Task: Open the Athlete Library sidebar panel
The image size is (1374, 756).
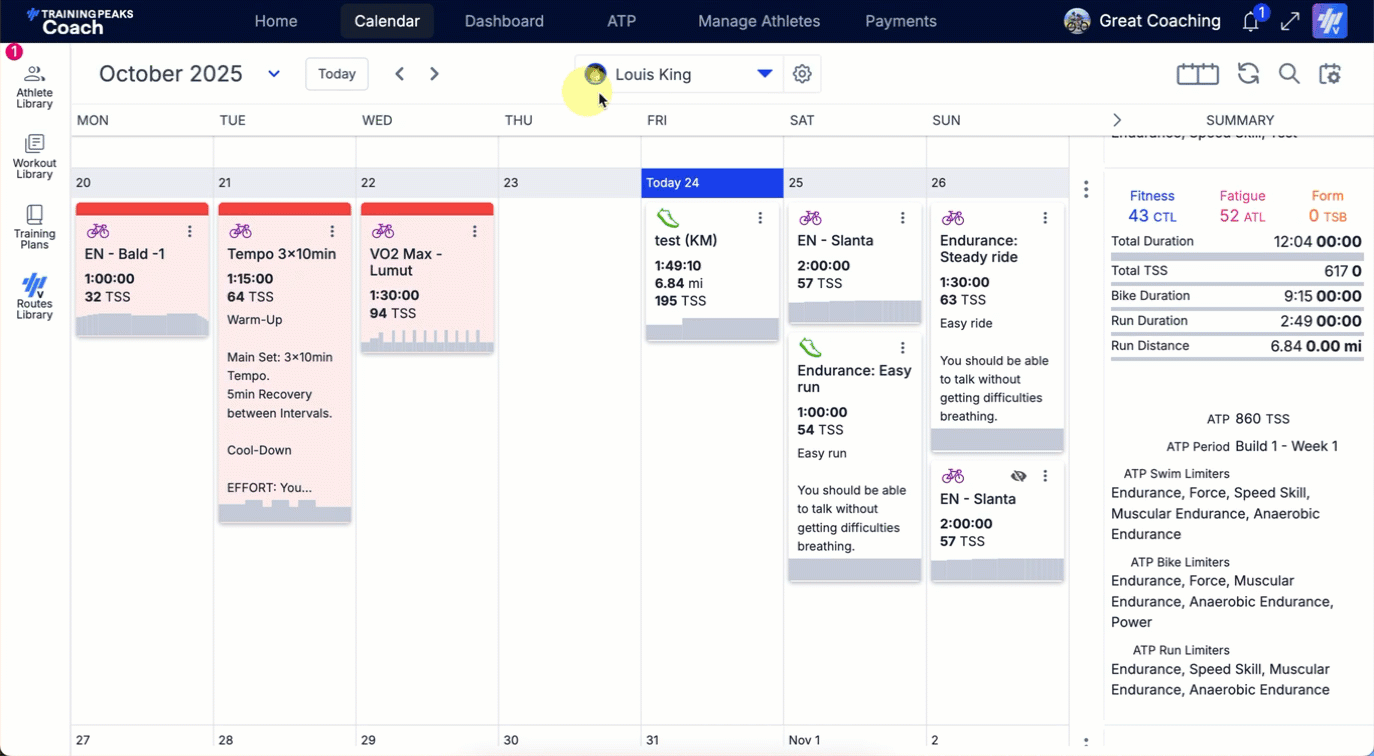Action: click(34, 86)
